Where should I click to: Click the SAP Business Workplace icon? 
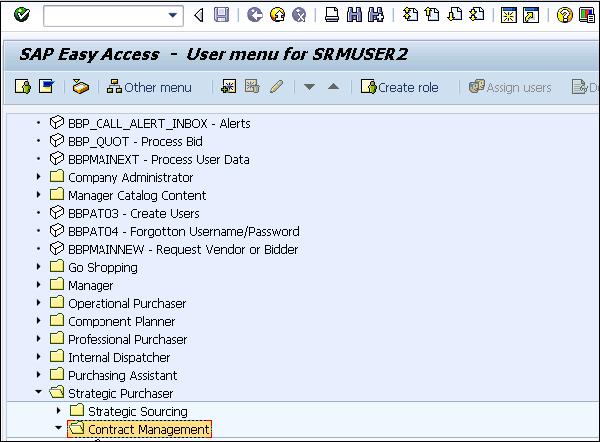click(81, 87)
